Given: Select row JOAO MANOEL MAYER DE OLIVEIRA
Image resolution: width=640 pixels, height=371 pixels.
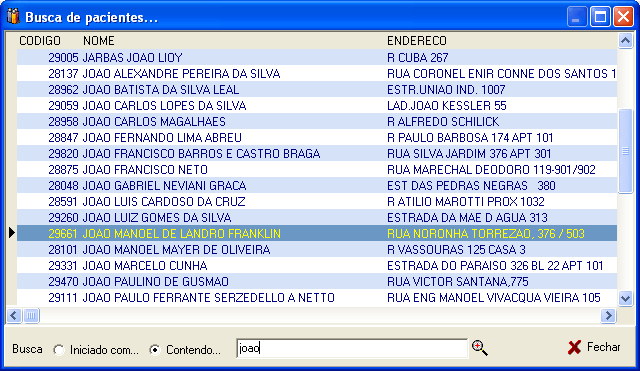Looking at the screenshot, I should [317, 249].
